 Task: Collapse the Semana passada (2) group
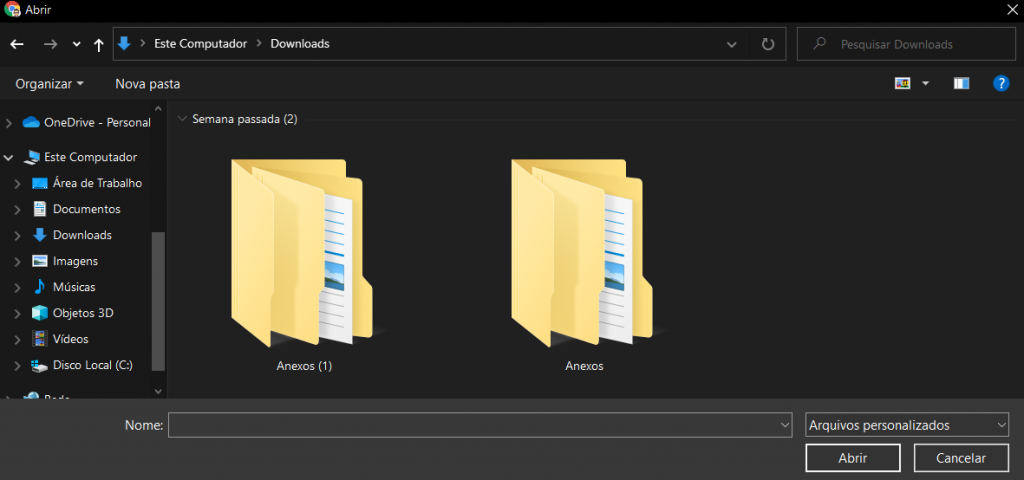tap(182, 120)
